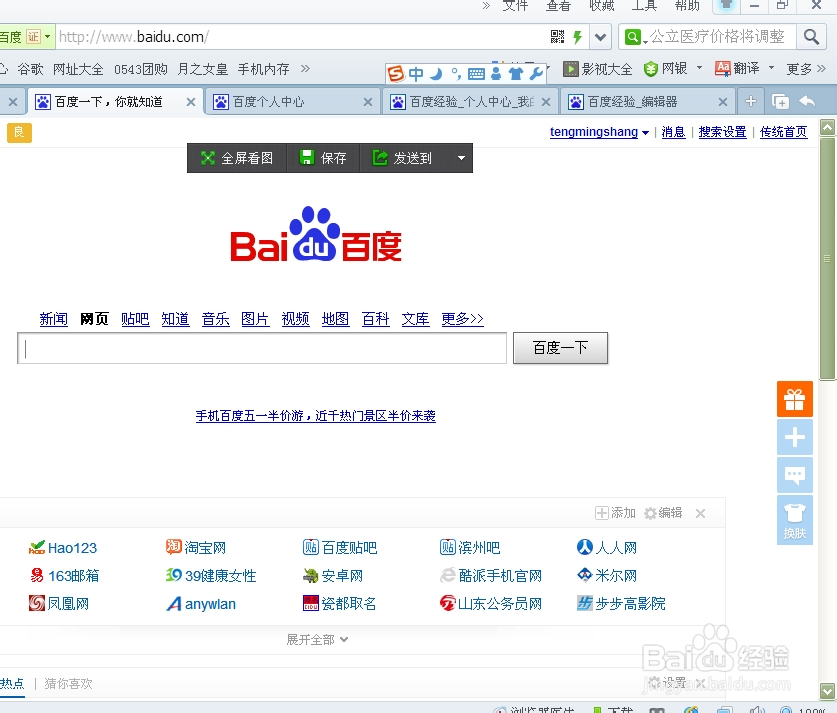
Task: Click the 翻译 translate extension
Action: click(x=737, y=68)
